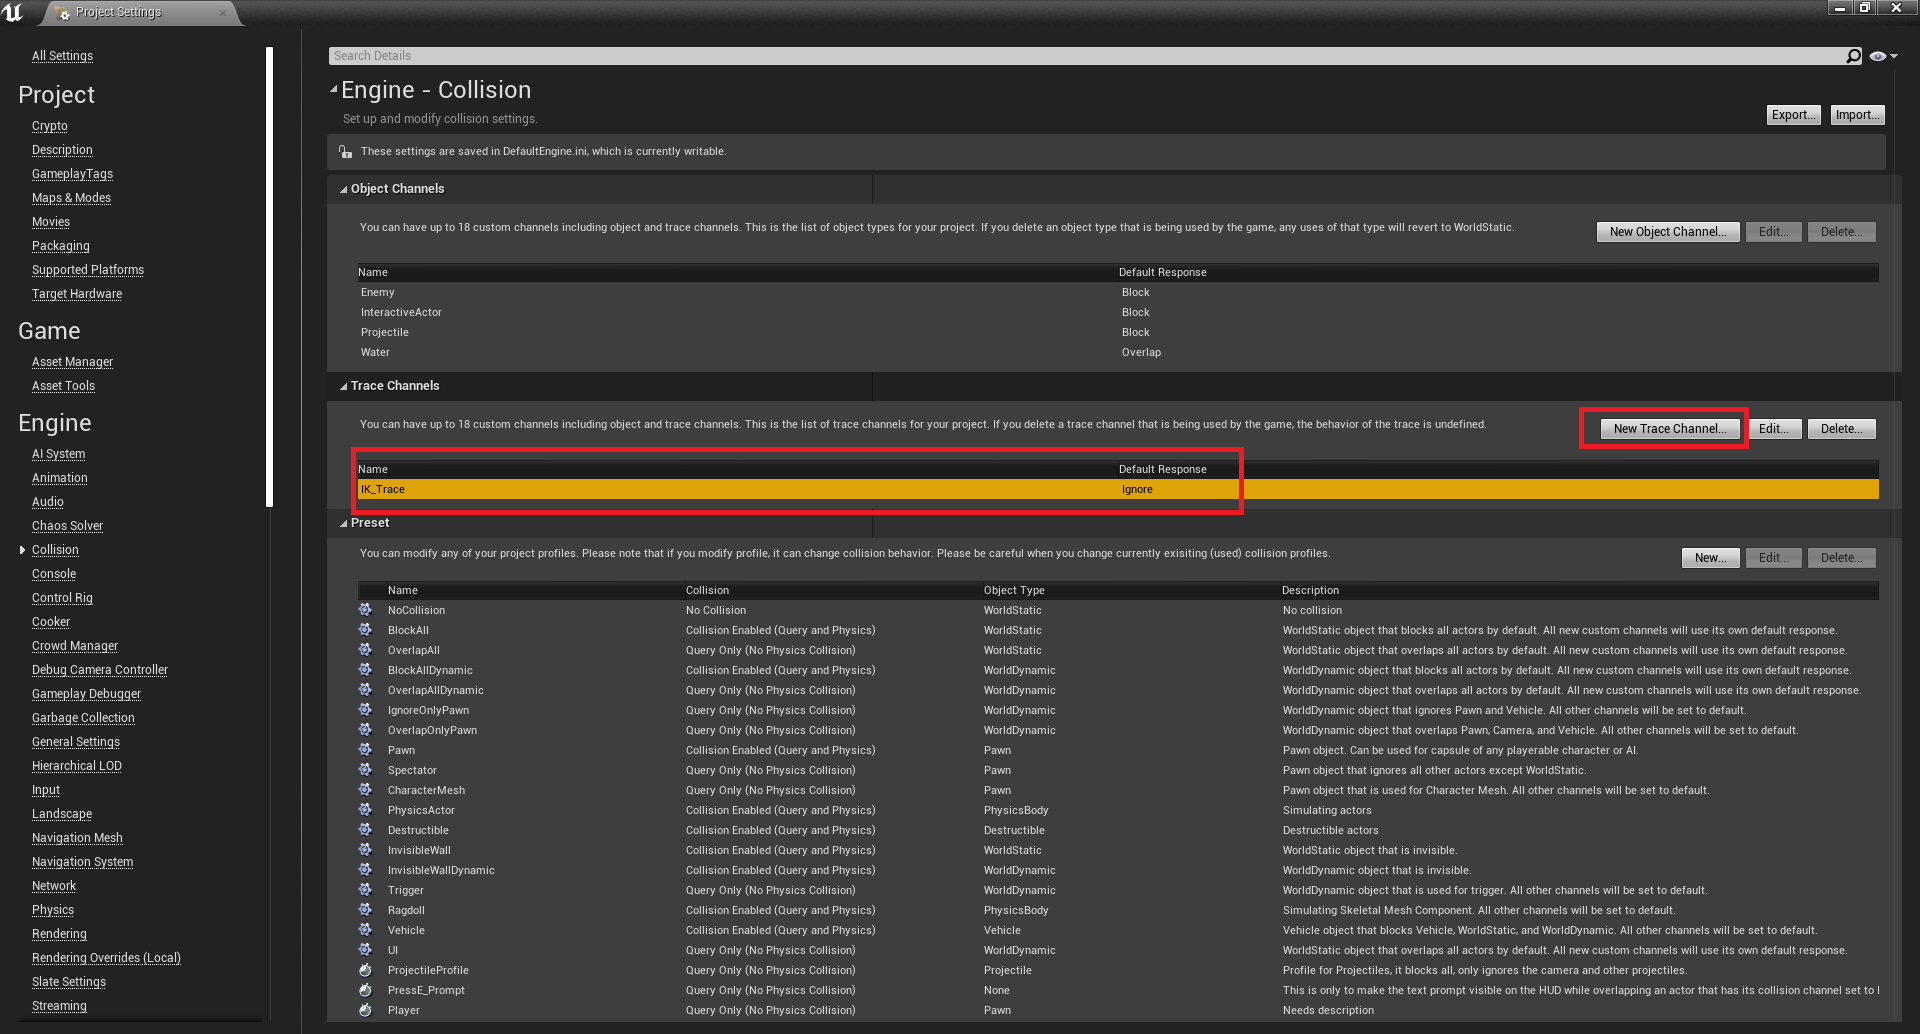Image resolution: width=1920 pixels, height=1034 pixels.
Task: Click the magnifier icon in Search Details
Action: pyautogui.click(x=1853, y=56)
